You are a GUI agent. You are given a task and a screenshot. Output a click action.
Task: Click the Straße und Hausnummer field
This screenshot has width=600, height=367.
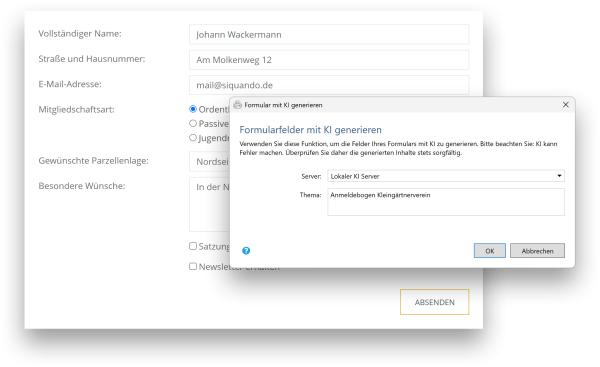tap(329, 60)
